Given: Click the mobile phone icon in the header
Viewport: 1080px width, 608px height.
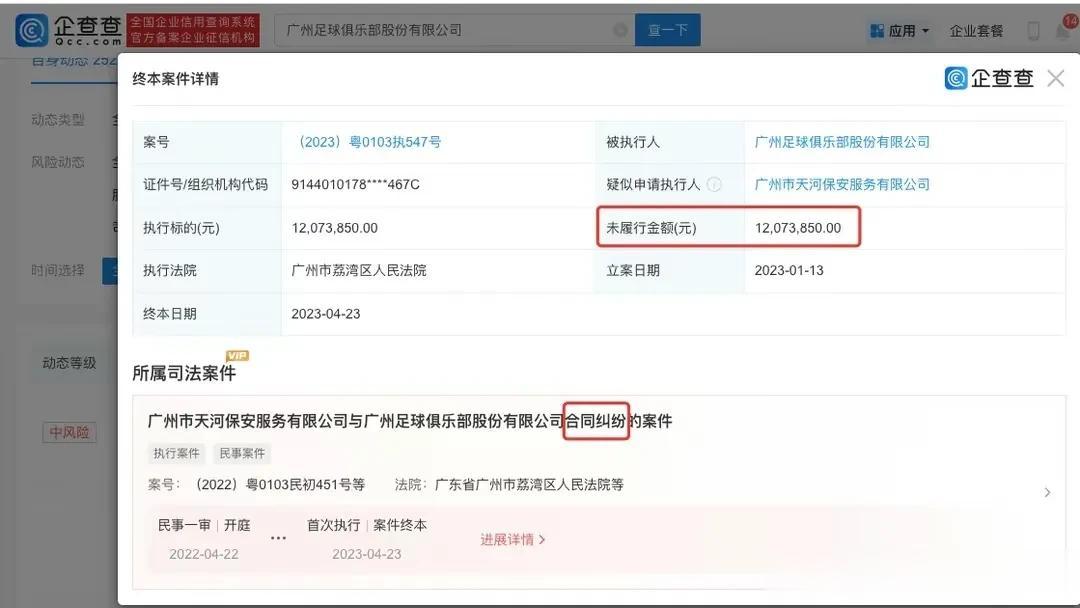Looking at the screenshot, I should pyautogui.click(x=1033, y=30).
